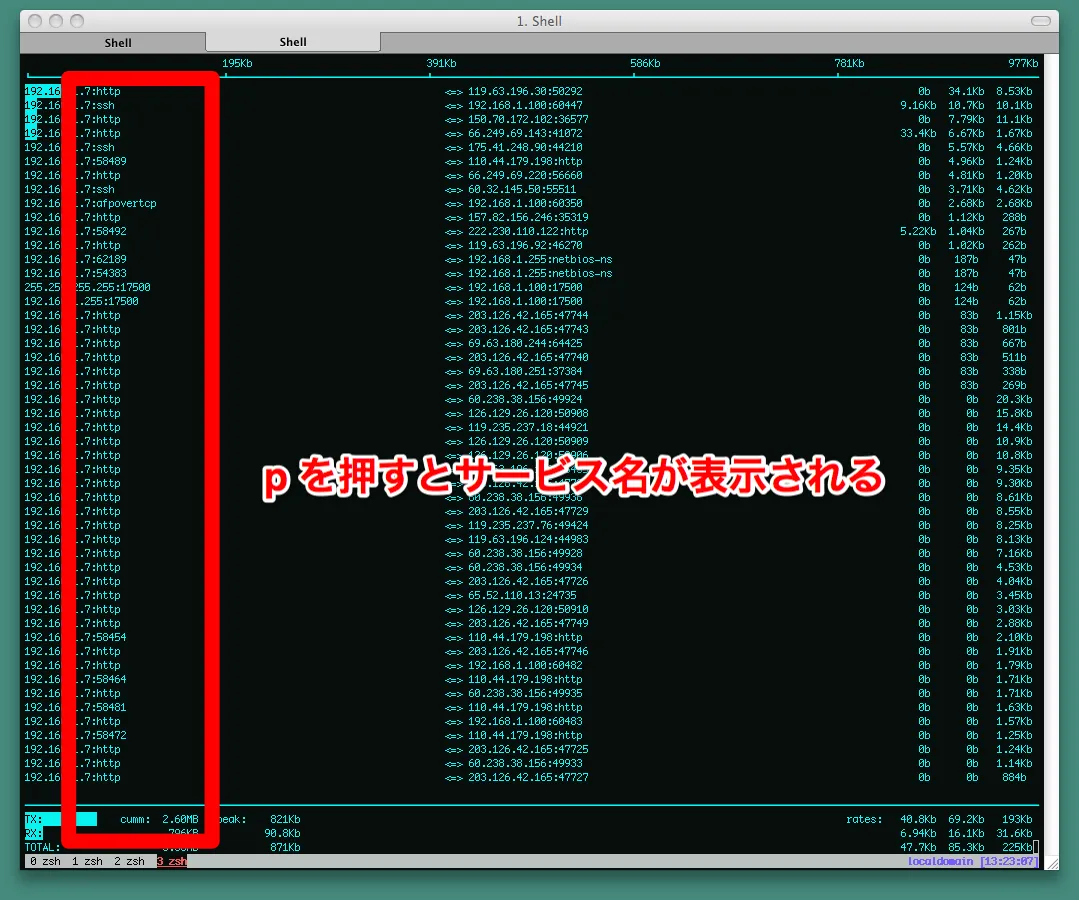Click the zoom window button
The width and height of the screenshot is (1079, 900).
[77, 21]
